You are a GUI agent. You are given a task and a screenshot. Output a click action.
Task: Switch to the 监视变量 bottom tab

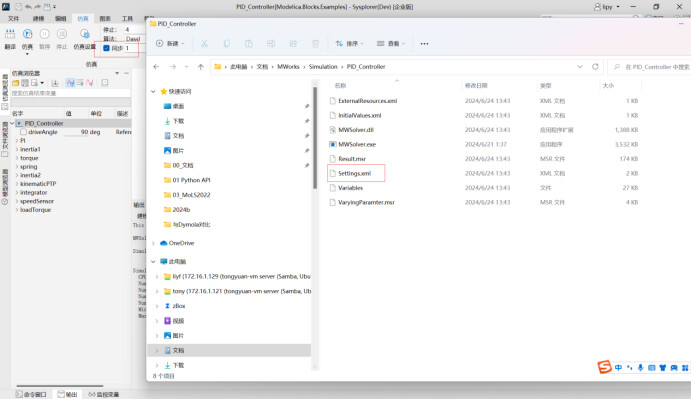click(104, 394)
